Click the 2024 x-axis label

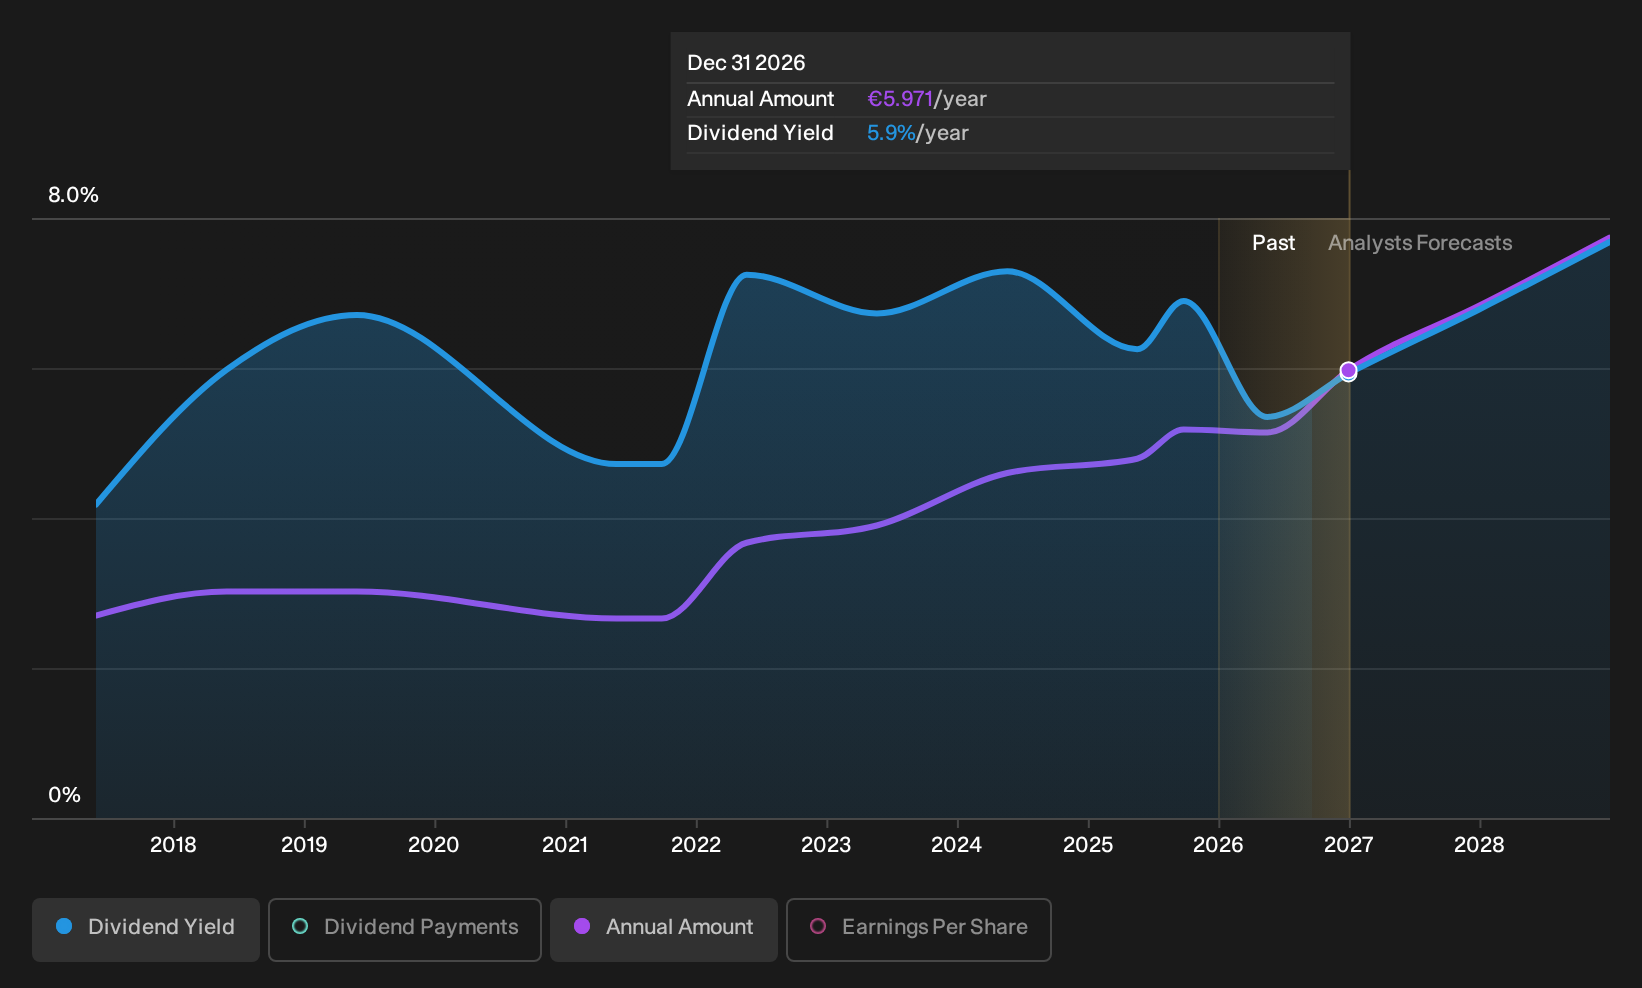coord(957,845)
